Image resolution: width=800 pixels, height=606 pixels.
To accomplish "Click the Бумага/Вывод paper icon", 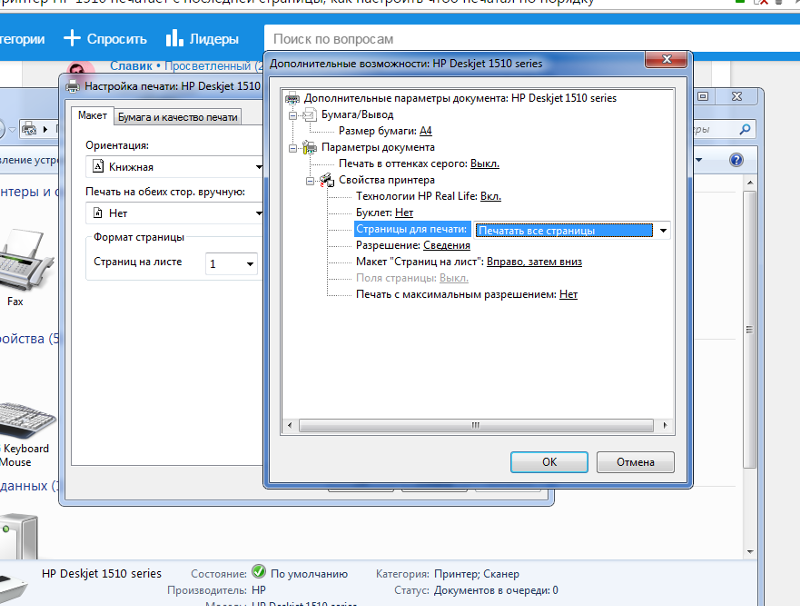I will (310, 115).
